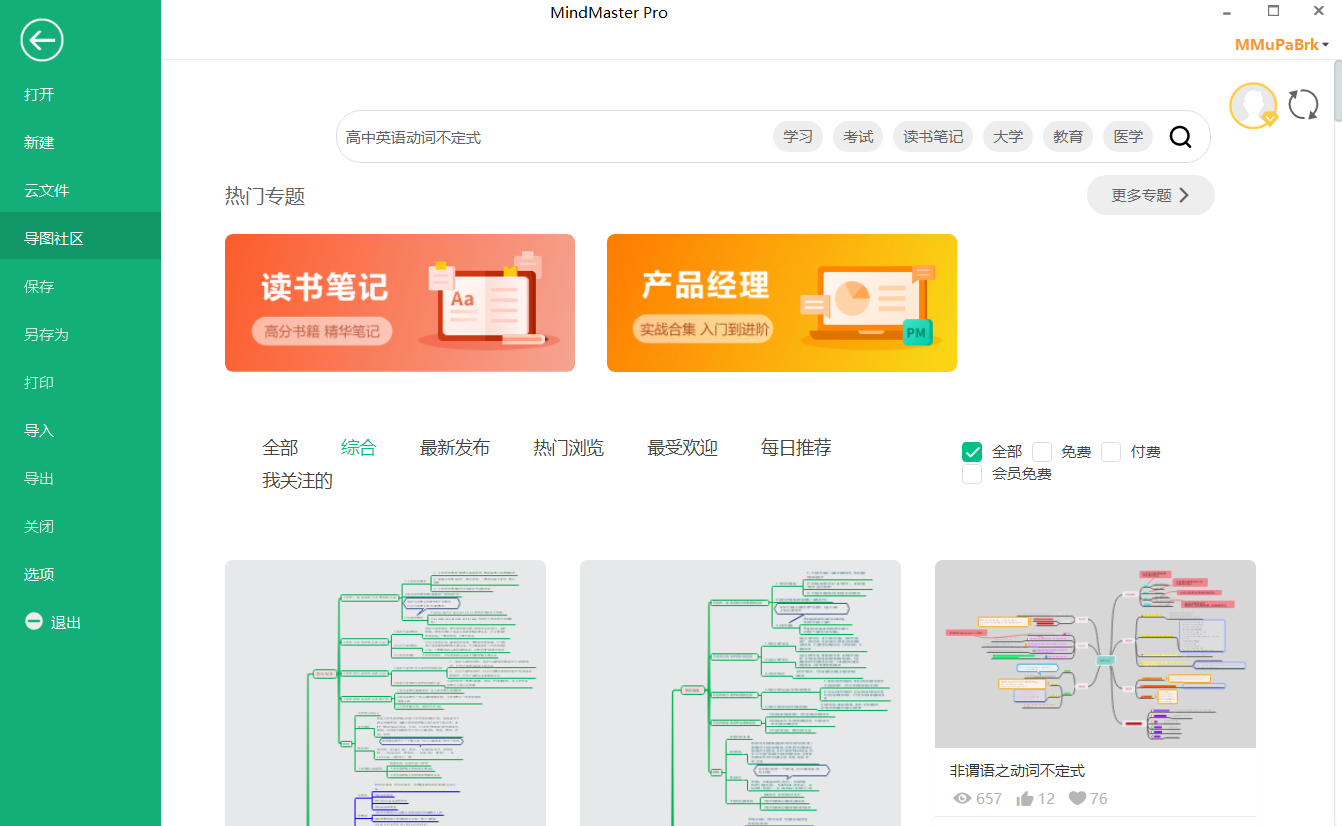
Task: Switch to the 每日推荐 tab
Action: pyautogui.click(x=796, y=448)
